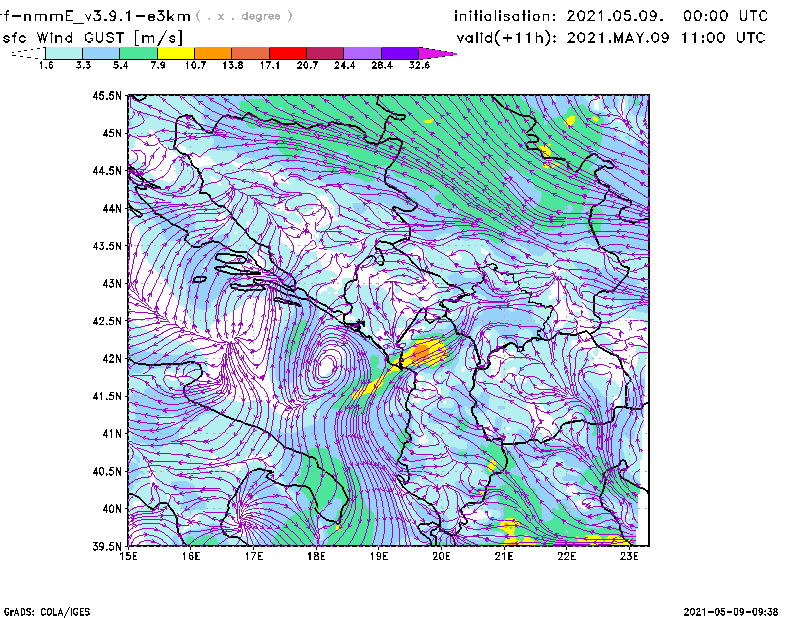Click the colorbar value '1.6'

tap(46, 65)
